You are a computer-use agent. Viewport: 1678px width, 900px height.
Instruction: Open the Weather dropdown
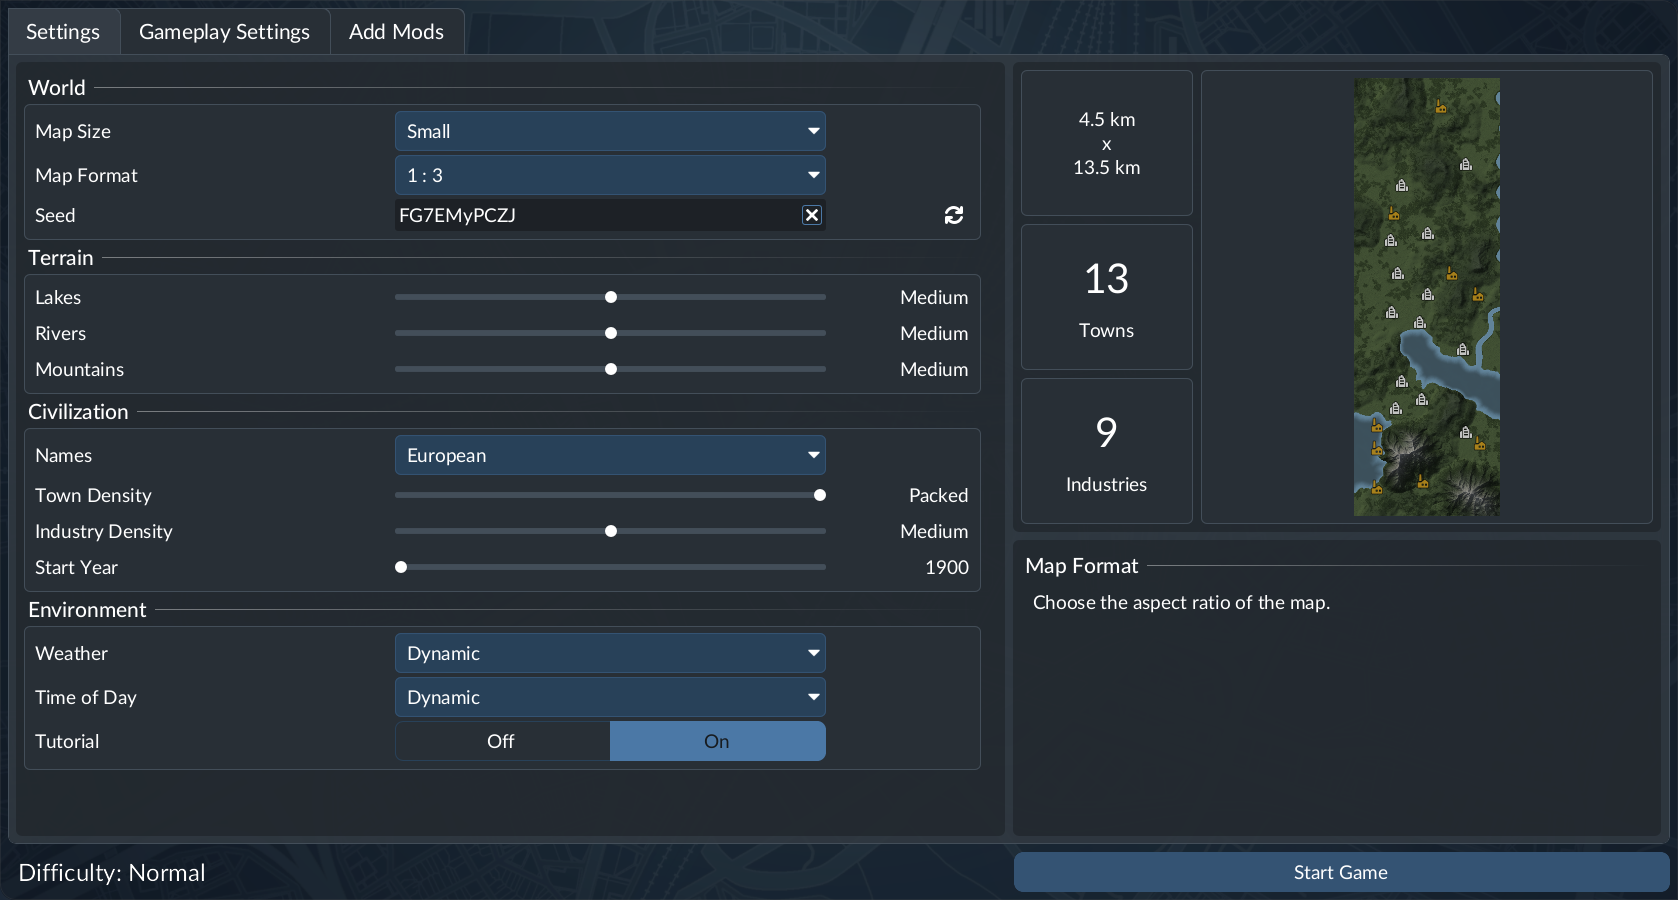coord(610,653)
